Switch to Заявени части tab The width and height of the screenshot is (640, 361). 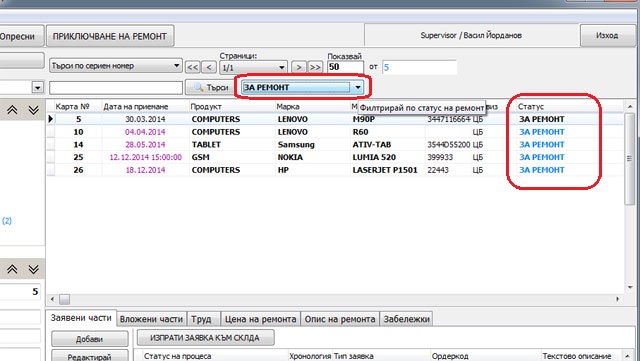tap(81, 318)
